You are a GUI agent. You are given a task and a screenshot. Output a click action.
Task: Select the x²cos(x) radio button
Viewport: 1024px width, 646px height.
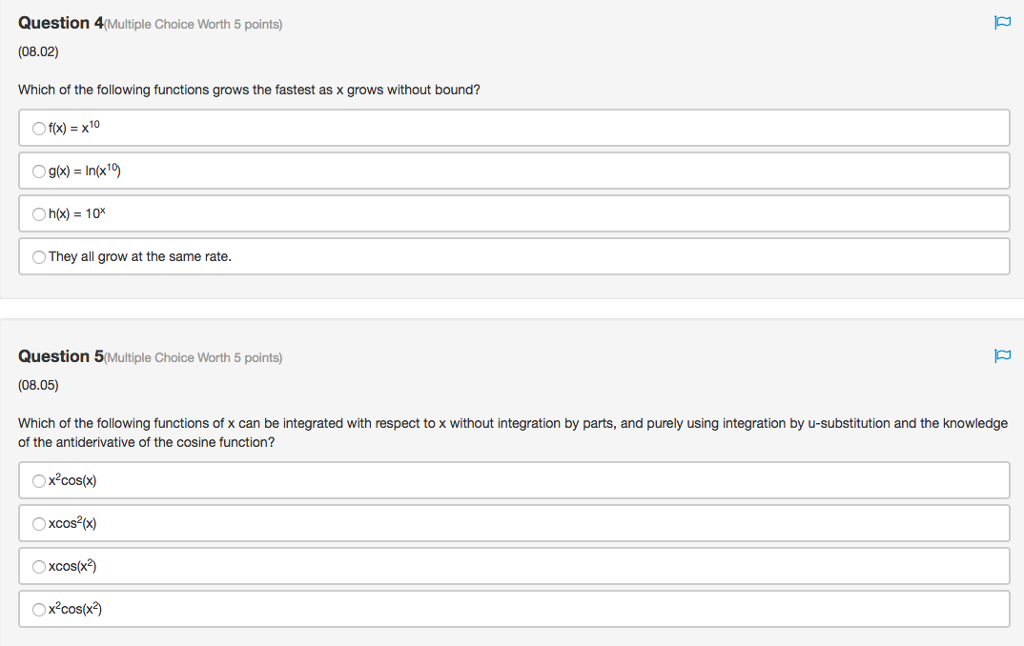click(x=39, y=481)
